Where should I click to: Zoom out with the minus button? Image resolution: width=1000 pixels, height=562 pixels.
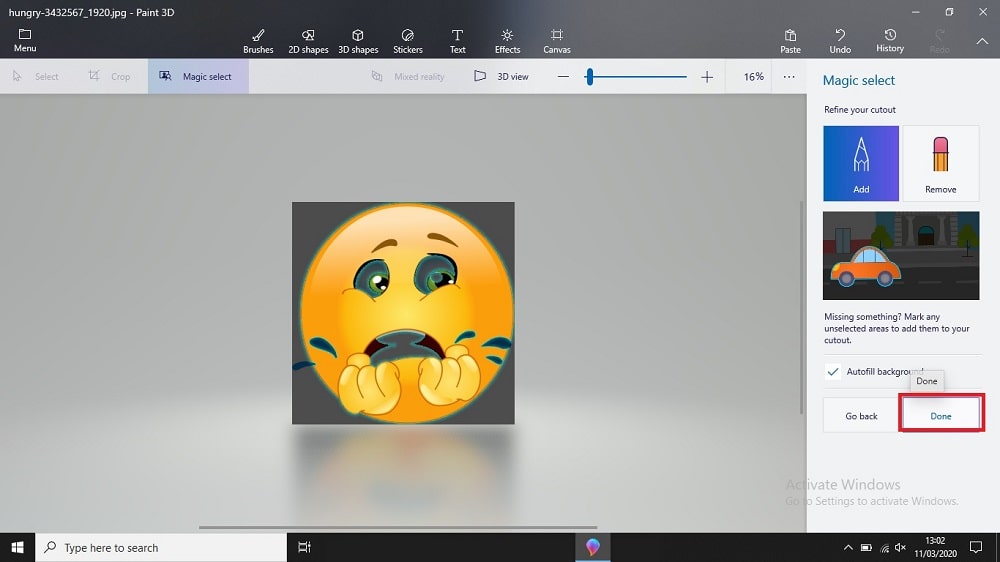[x=563, y=77]
